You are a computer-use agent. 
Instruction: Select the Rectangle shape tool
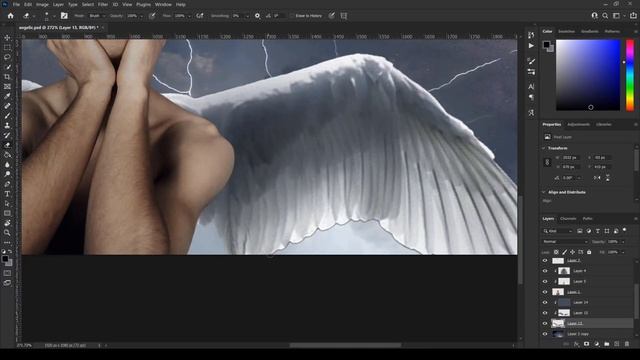click(7, 213)
